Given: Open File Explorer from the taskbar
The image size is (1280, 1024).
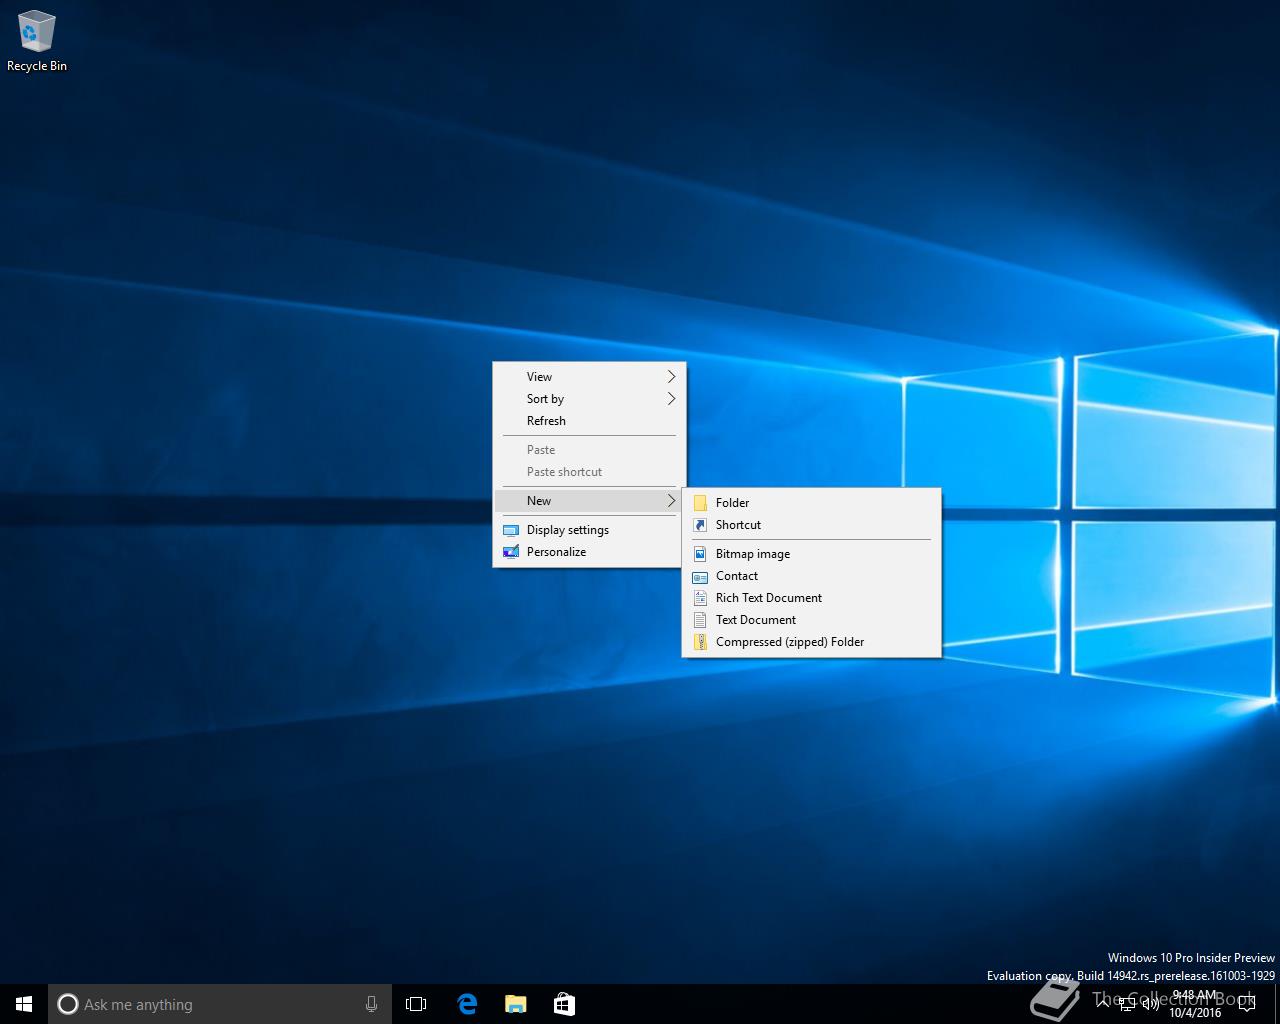Looking at the screenshot, I should (515, 1004).
